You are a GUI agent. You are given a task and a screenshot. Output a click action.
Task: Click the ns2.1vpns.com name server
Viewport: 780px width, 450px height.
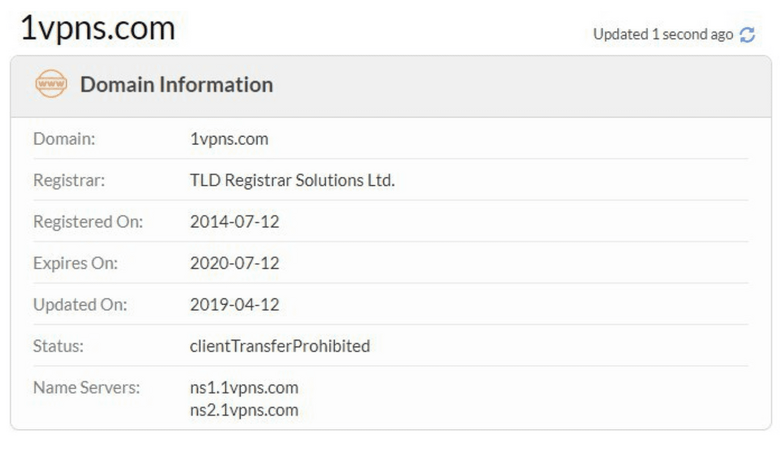pos(244,410)
